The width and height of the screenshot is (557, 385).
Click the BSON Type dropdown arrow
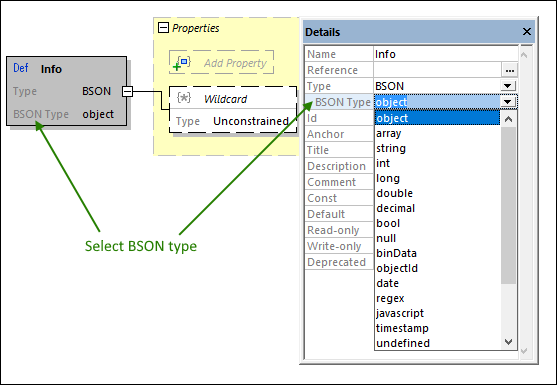tap(508, 102)
